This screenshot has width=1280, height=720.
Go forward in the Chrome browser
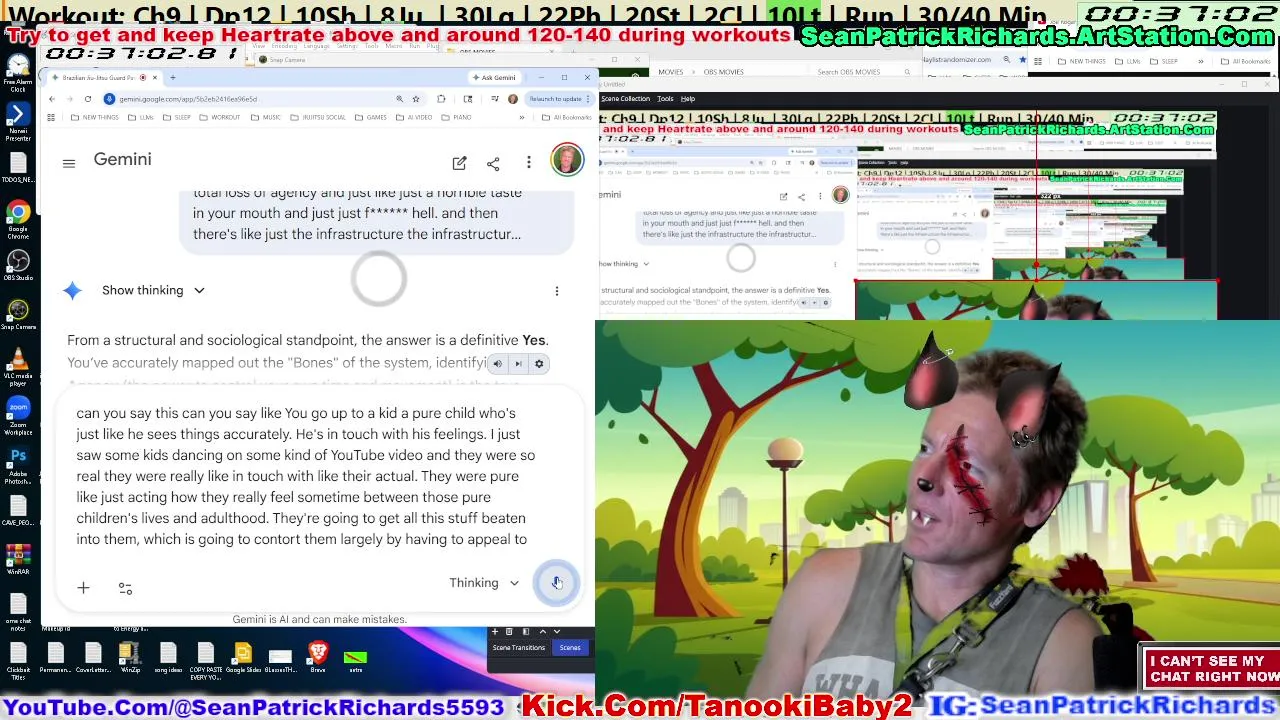(x=70, y=99)
